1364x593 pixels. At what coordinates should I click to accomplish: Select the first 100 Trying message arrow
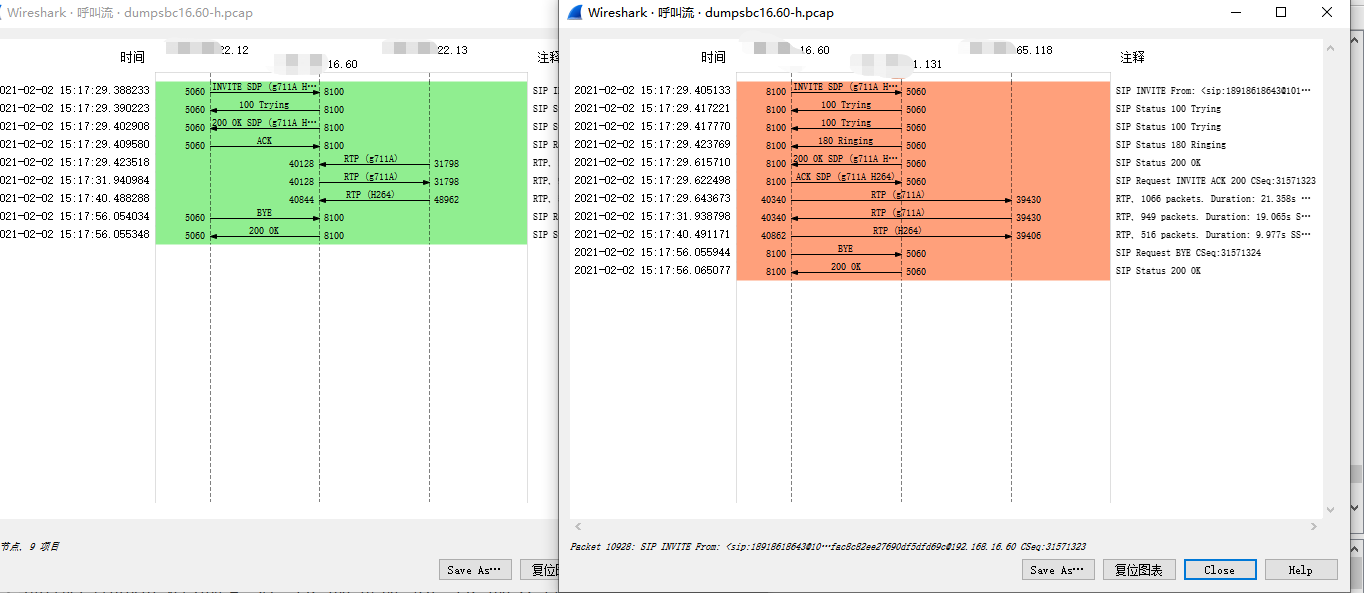point(845,108)
